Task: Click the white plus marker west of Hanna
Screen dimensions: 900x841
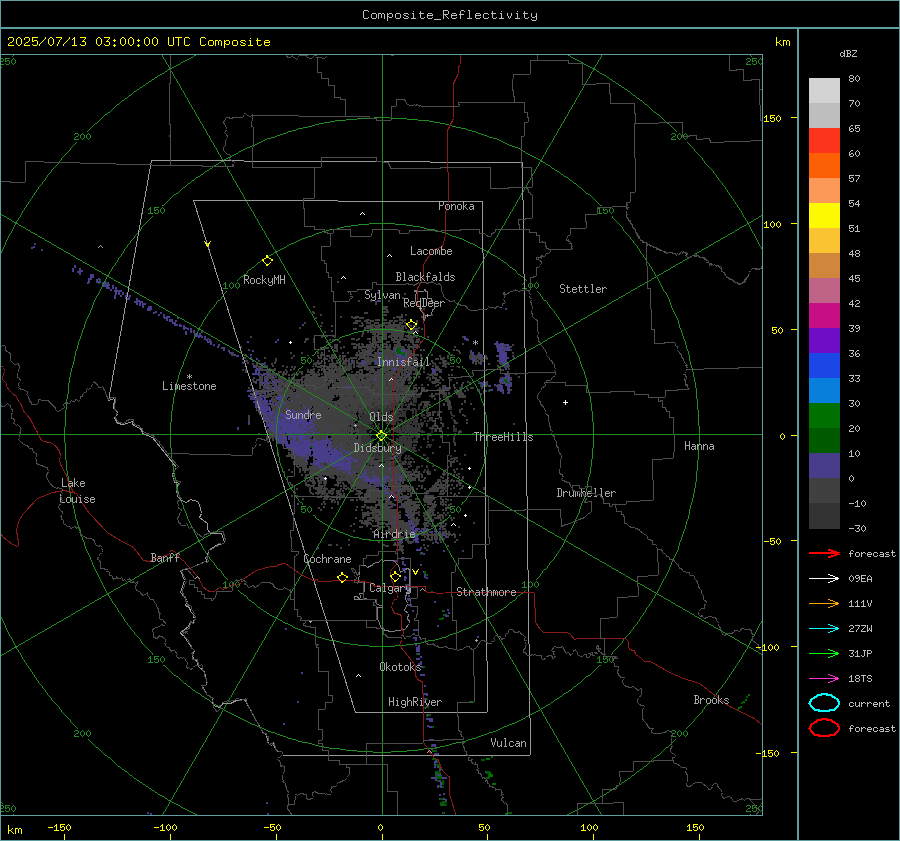Action: click(565, 402)
